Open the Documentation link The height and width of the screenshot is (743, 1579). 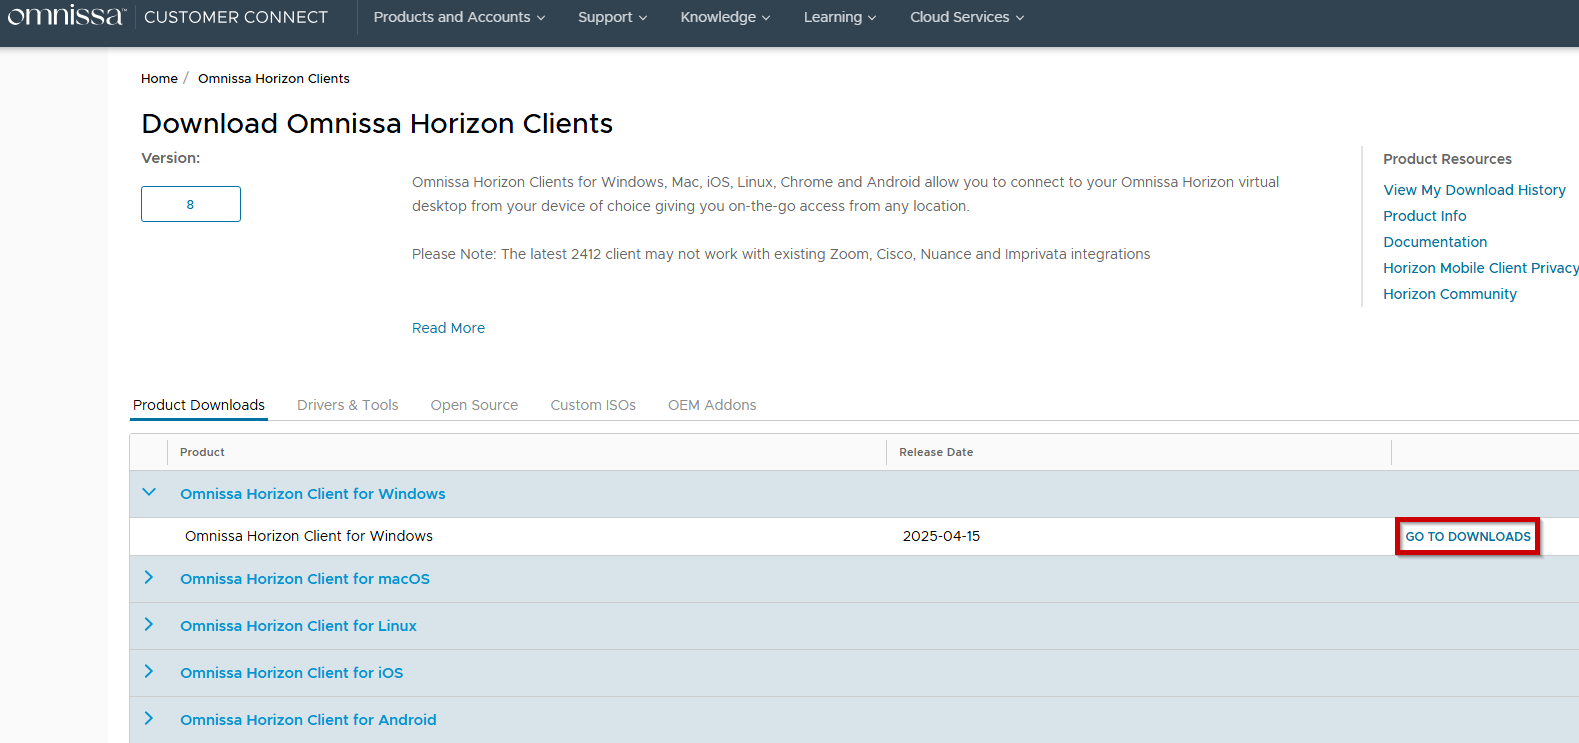[x=1435, y=242]
